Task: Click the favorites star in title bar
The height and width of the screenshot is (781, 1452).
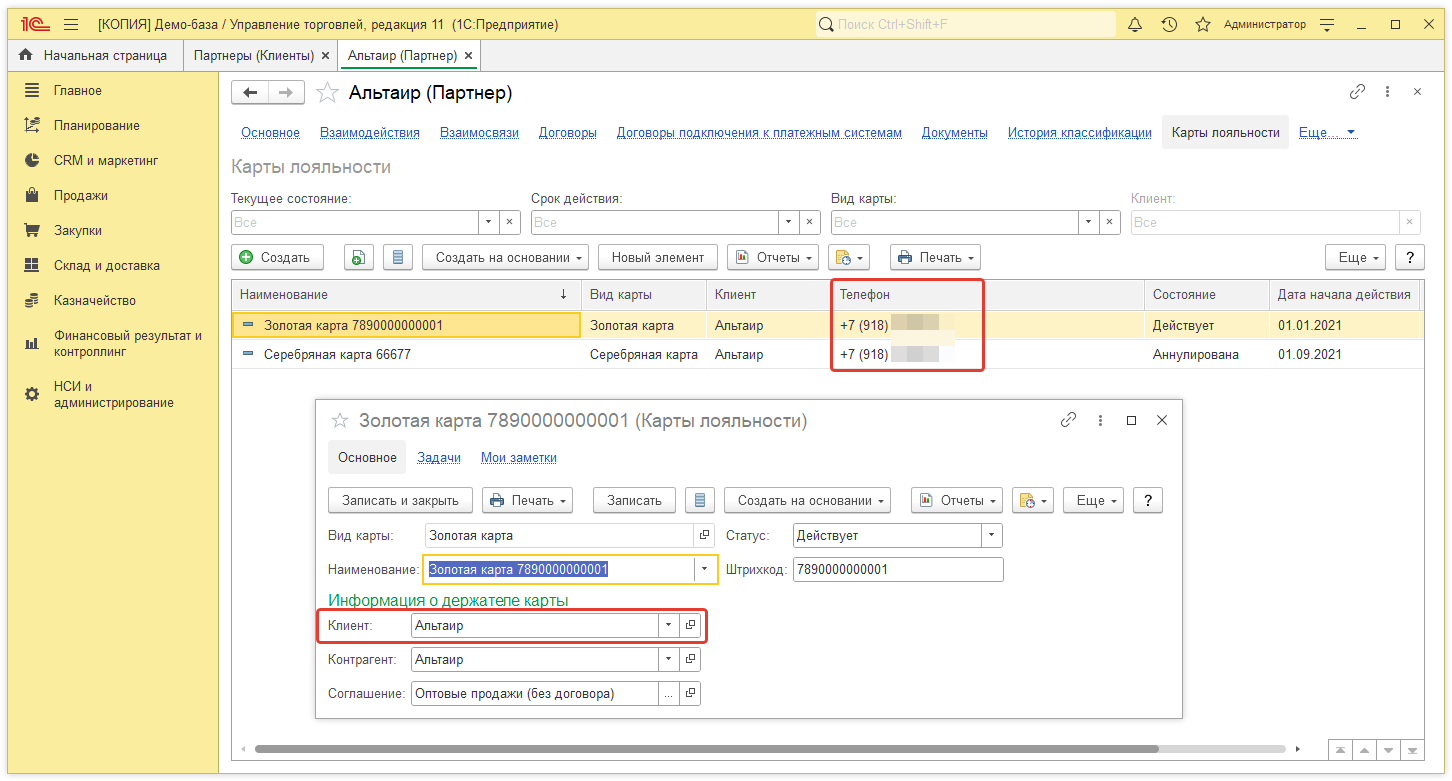Action: pos(1203,25)
